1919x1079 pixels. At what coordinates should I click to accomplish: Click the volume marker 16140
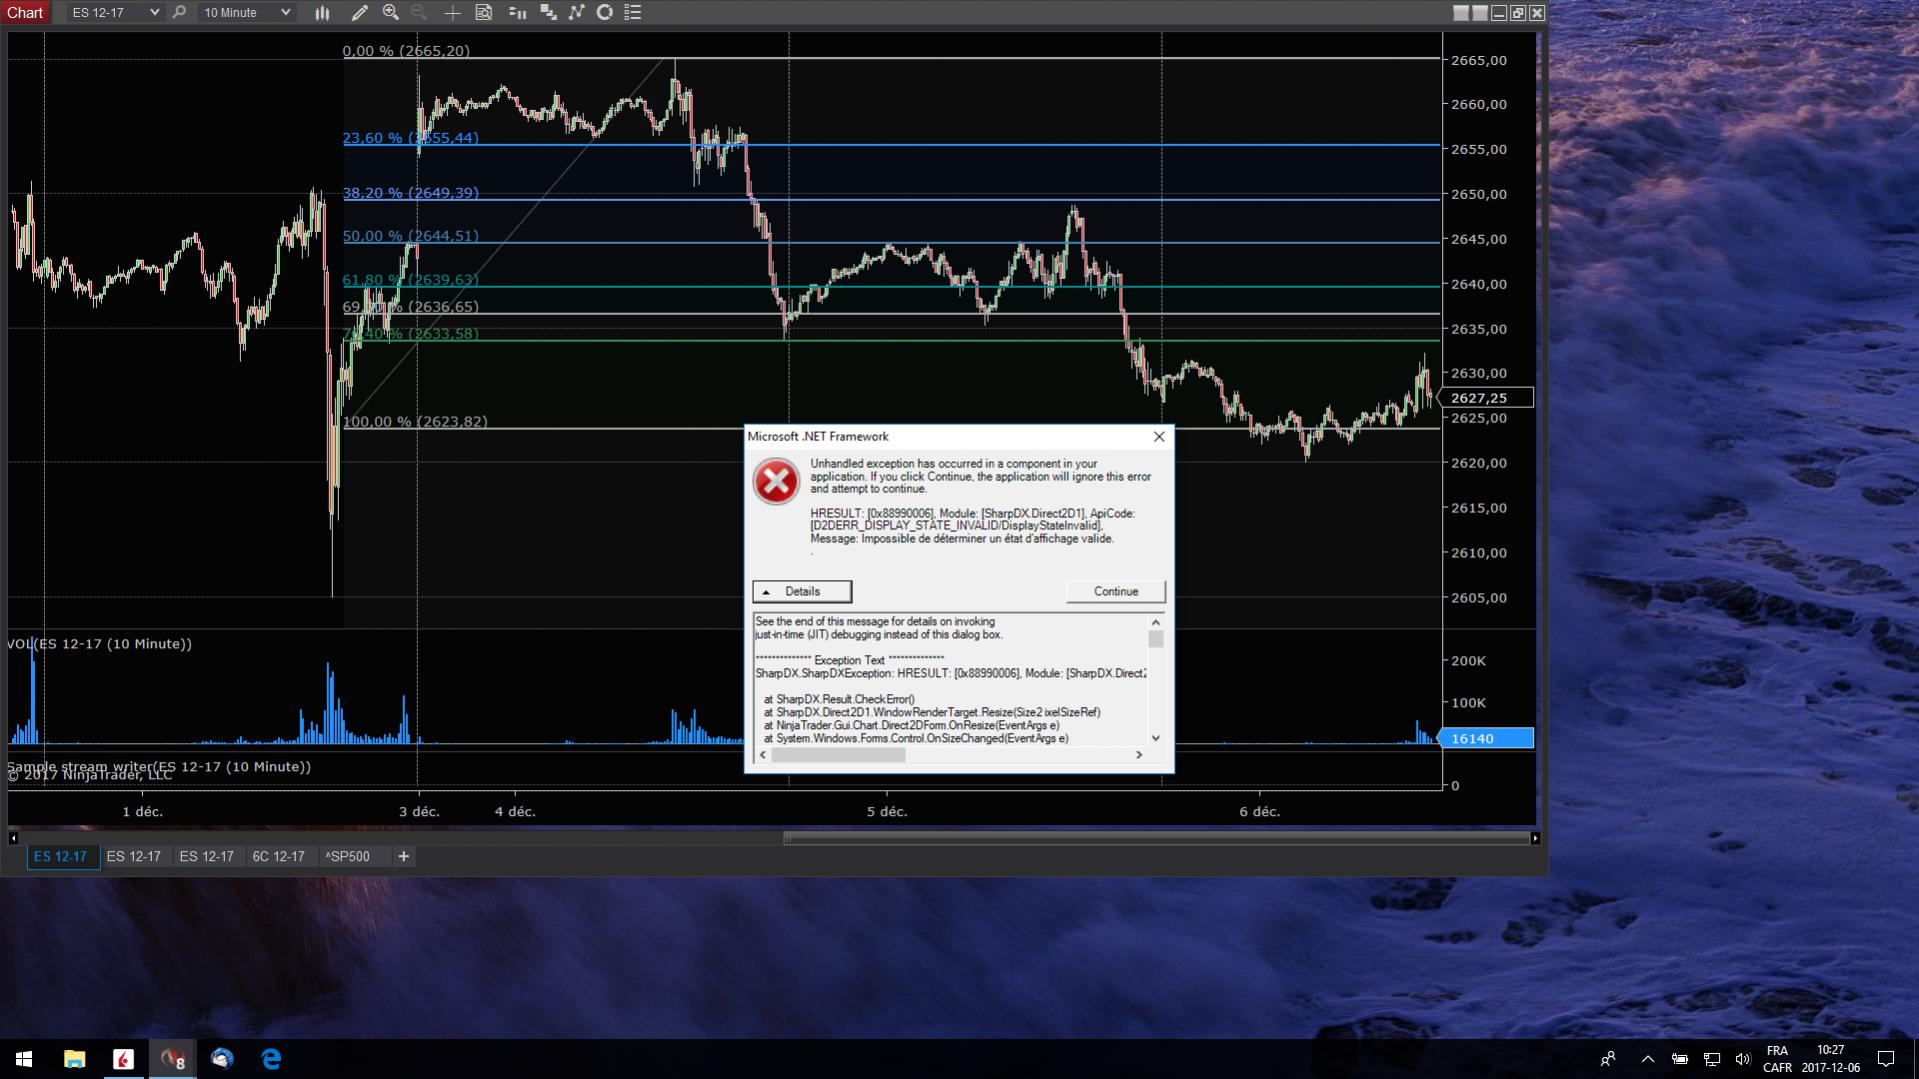[1485, 738]
